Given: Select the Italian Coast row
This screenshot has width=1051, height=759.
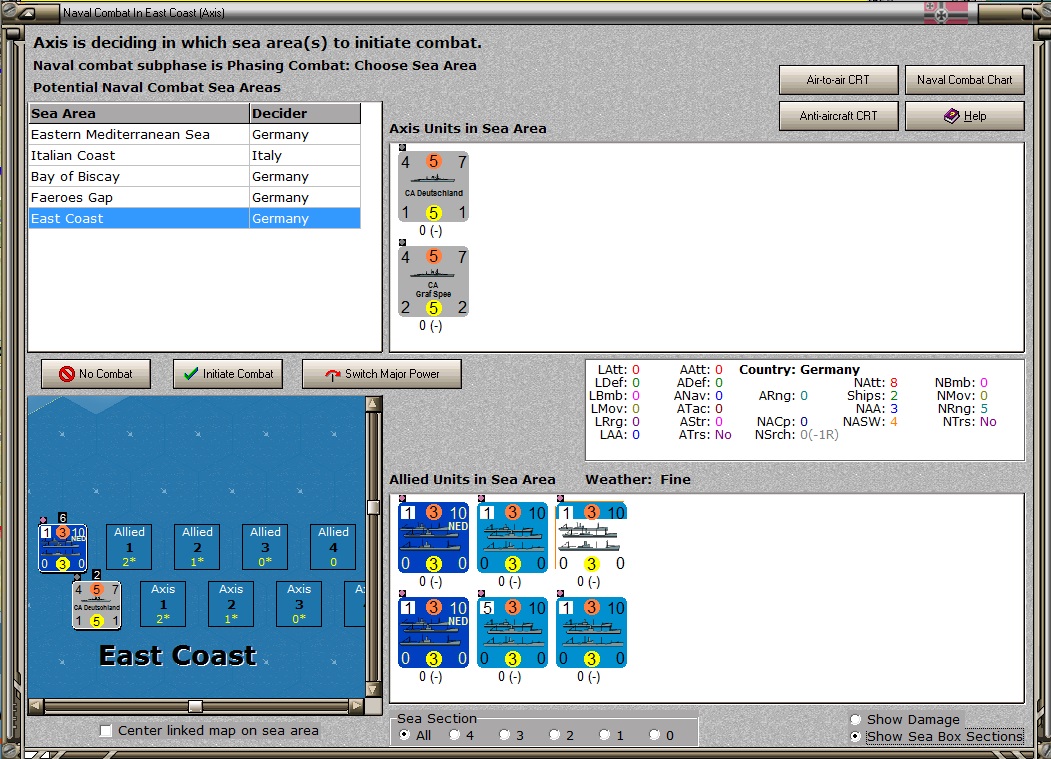Looking at the screenshot, I should (195, 156).
